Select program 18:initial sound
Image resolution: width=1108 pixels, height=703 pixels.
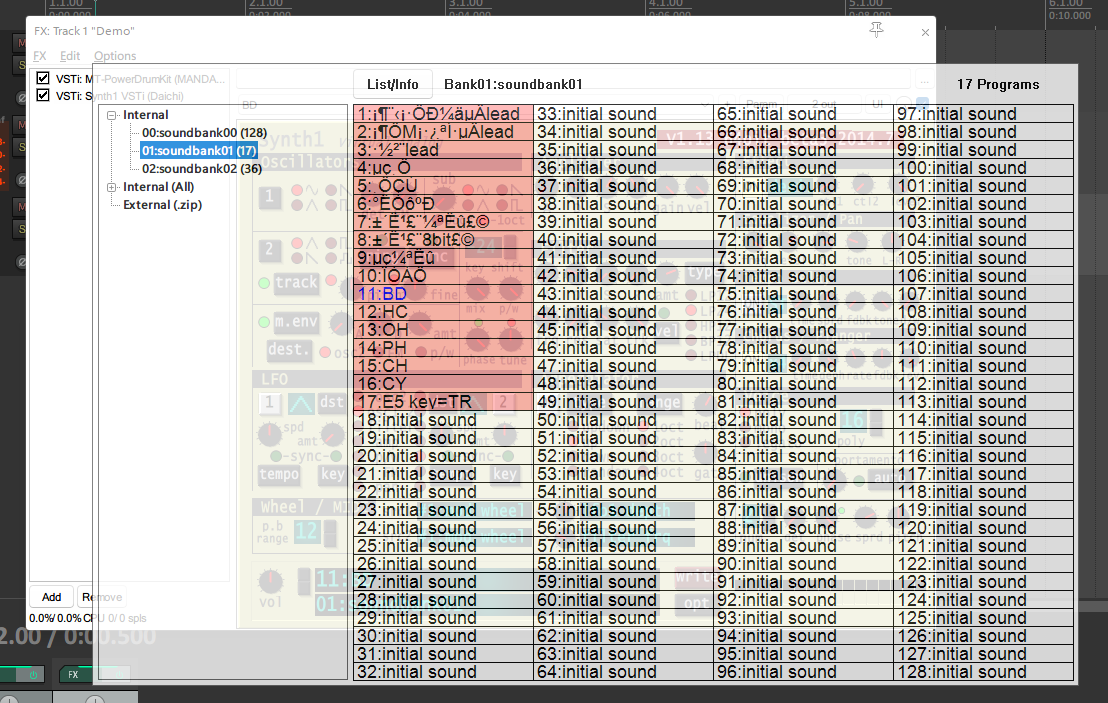click(x=443, y=420)
